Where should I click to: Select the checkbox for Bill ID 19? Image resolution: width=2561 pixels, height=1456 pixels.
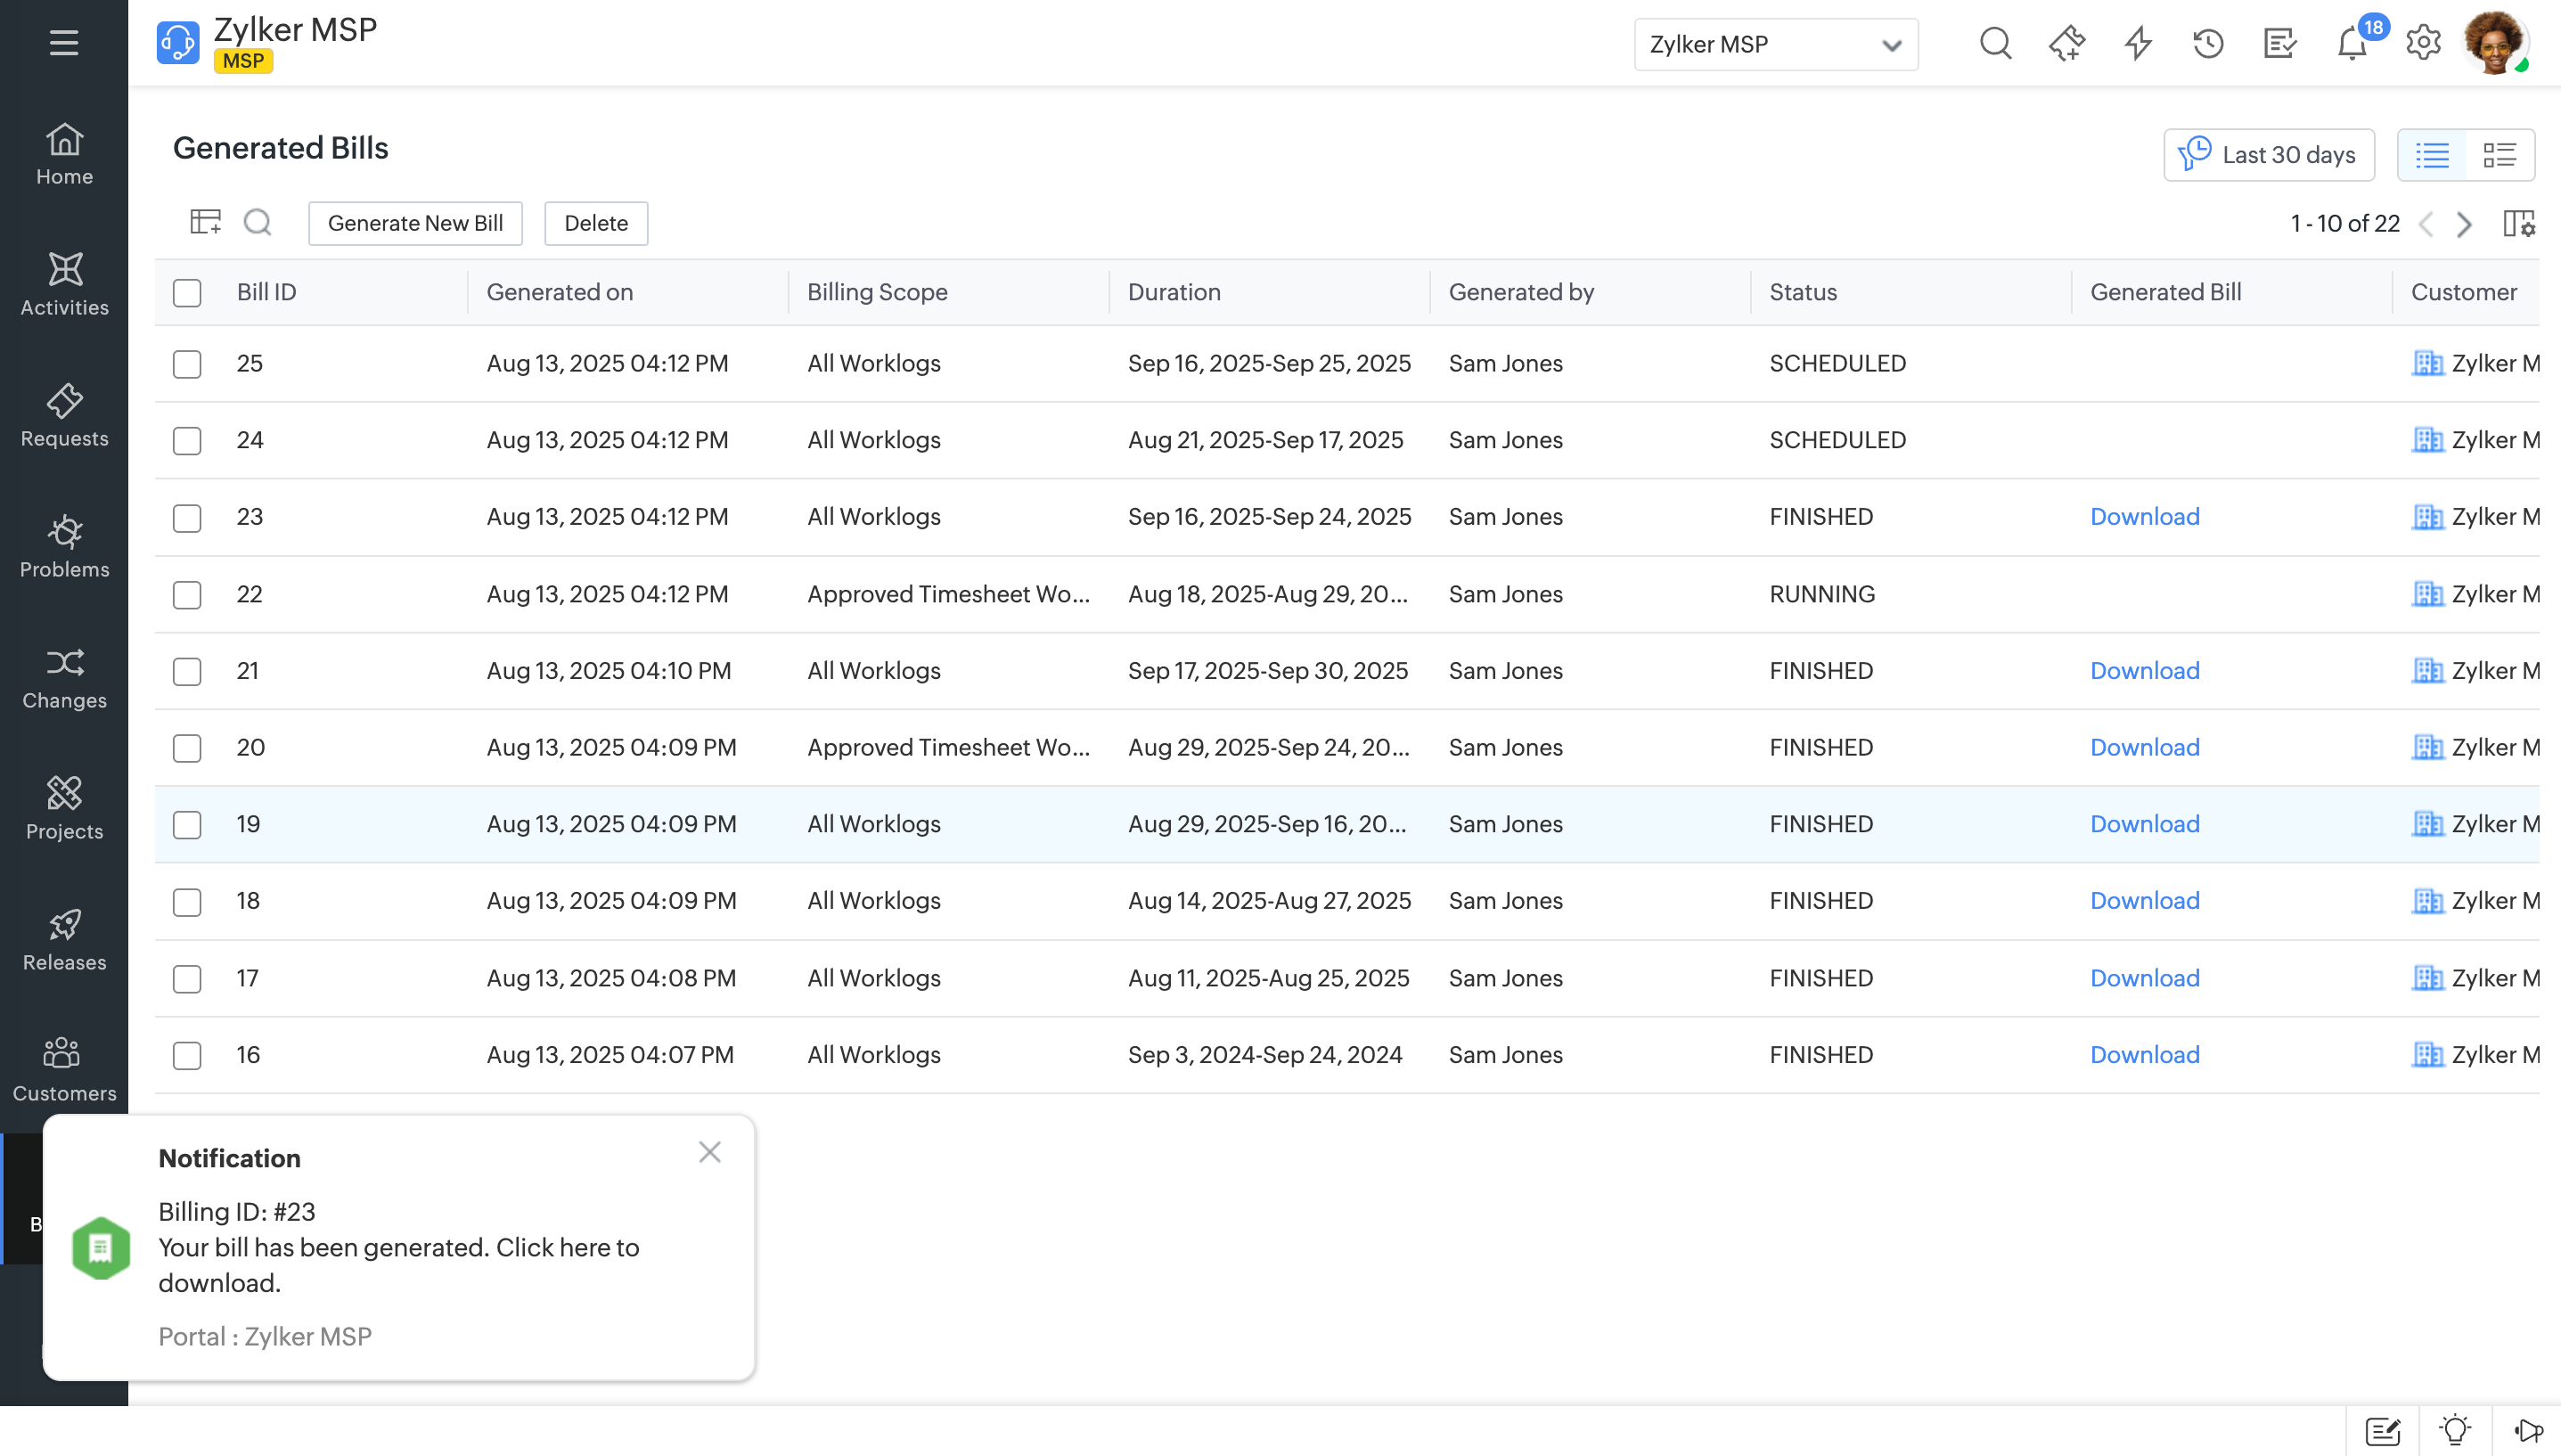tap(187, 825)
